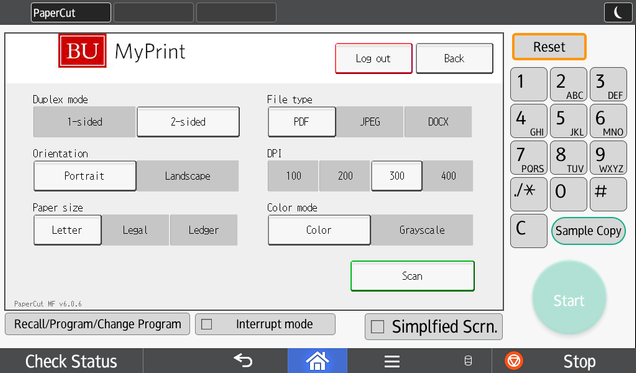Toggle the Simplfied Scrn. checkbox
Image resolution: width=636 pixels, height=373 pixels.
[377, 326]
